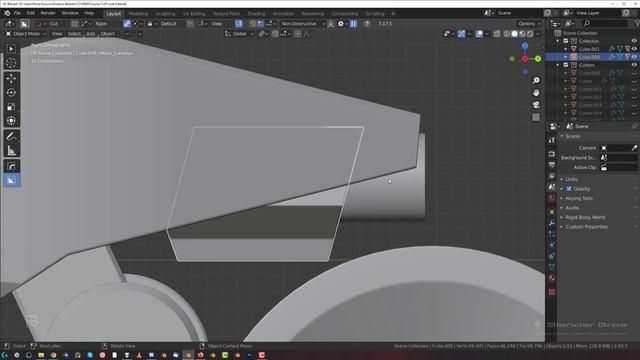Open the Options dropdown in viewport header
The width and height of the screenshot is (640, 360).
coord(529,24)
